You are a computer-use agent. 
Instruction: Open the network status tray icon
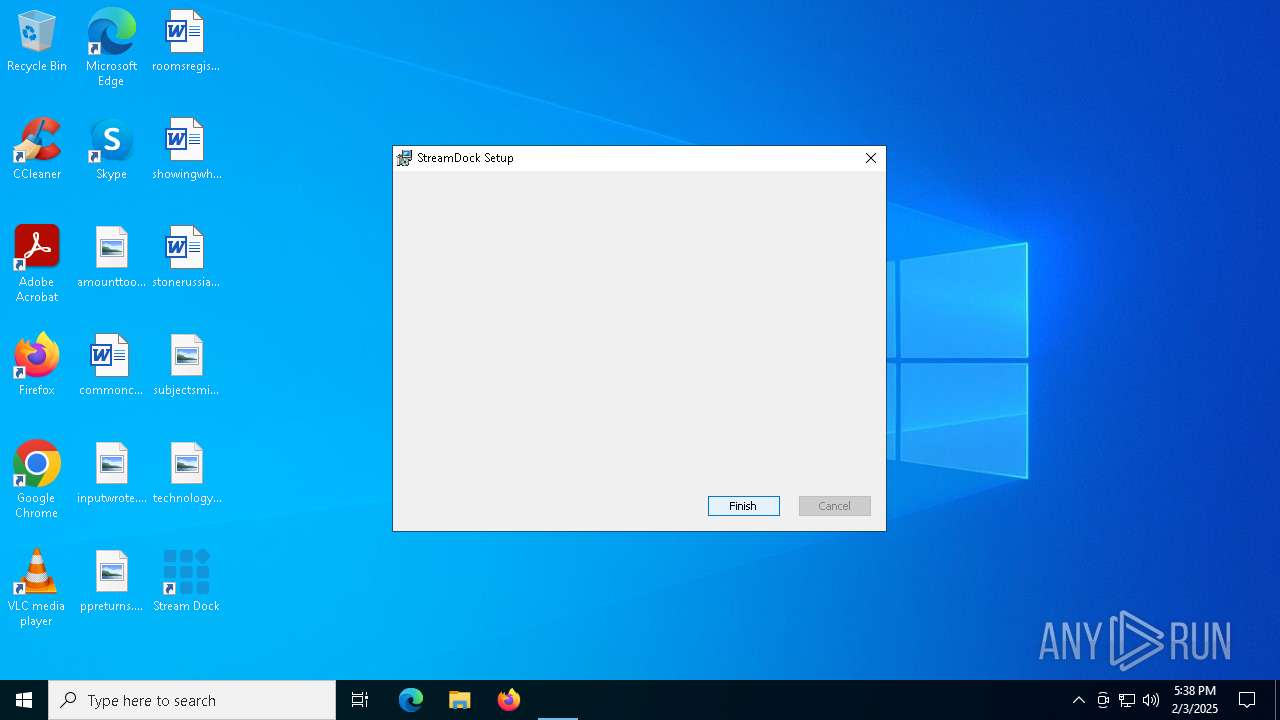pyautogui.click(x=1127, y=700)
